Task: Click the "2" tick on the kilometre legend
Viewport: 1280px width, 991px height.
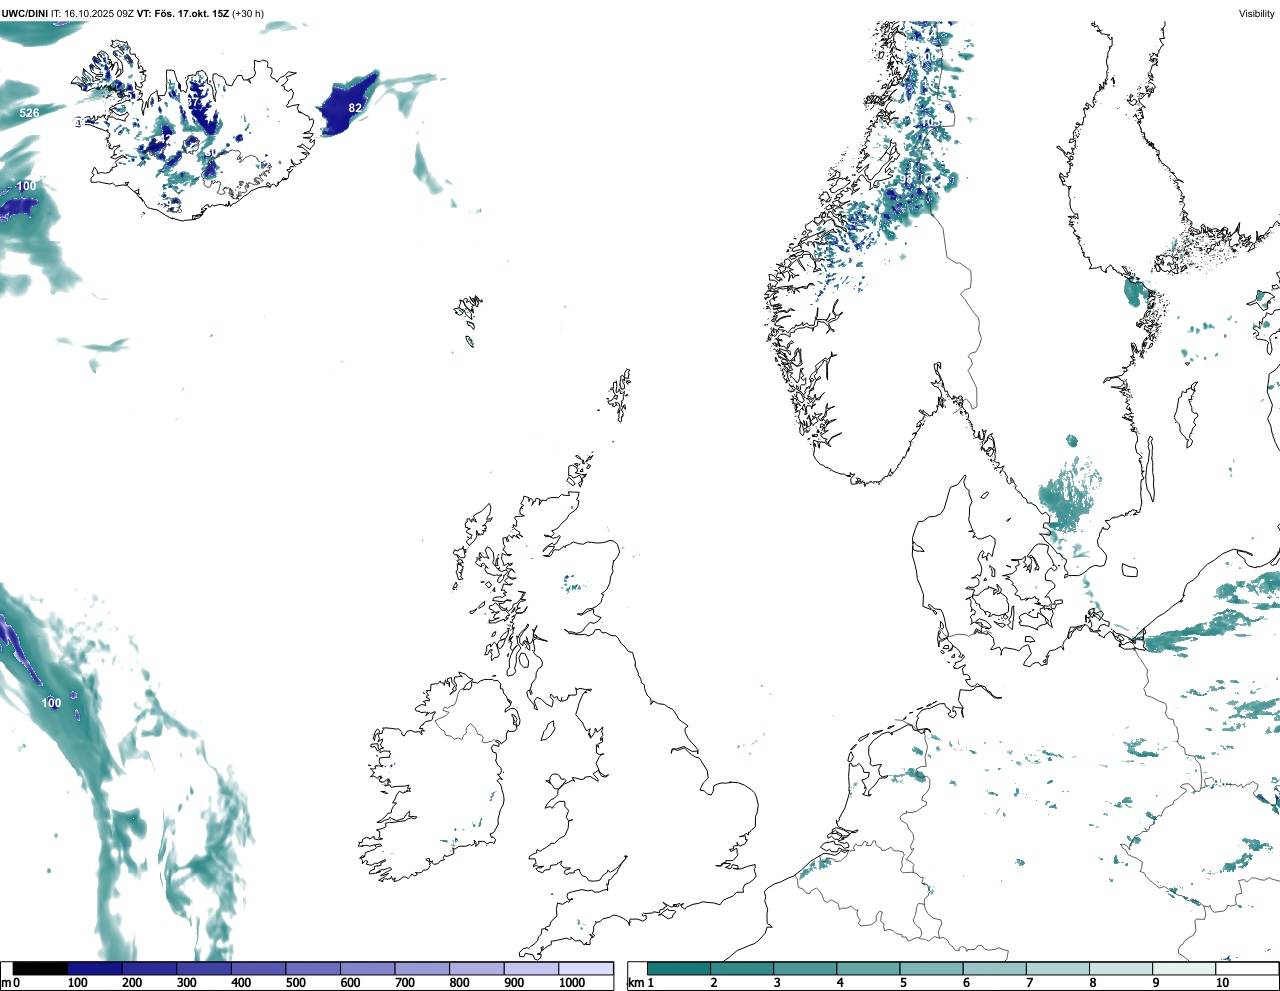Action: [x=714, y=983]
